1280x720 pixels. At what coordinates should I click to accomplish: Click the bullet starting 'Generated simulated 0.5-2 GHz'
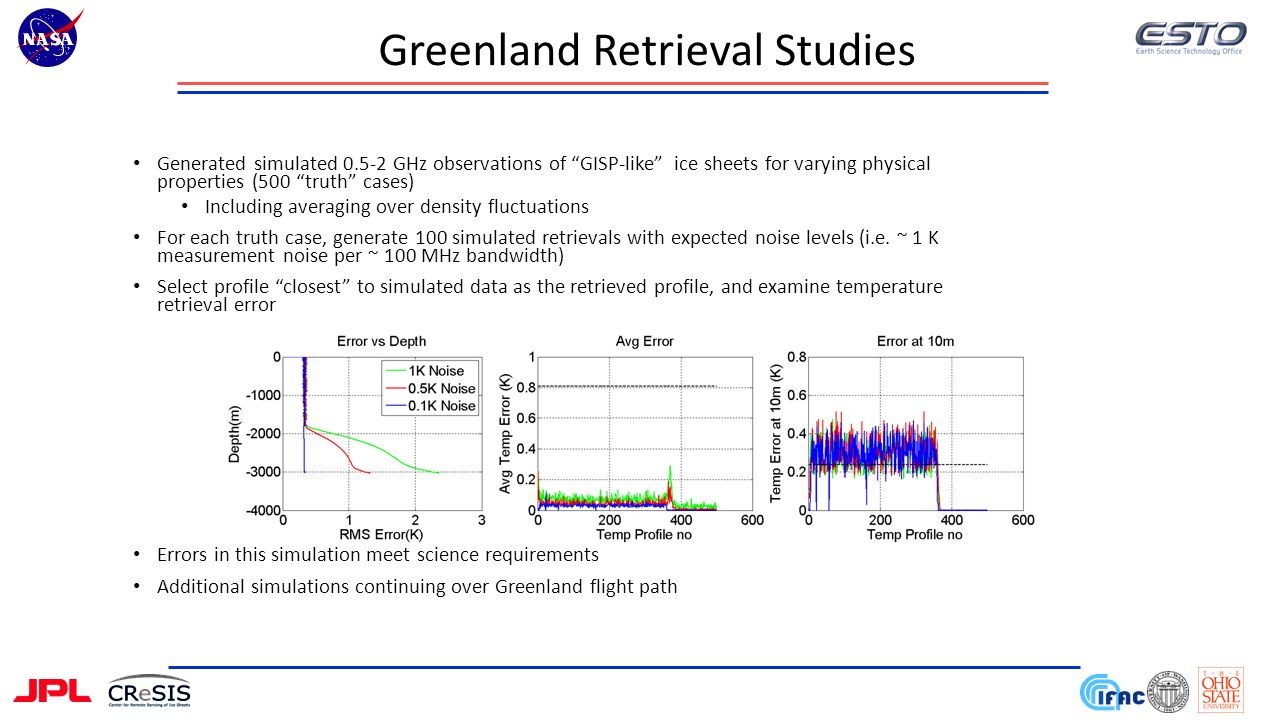[543, 172]
